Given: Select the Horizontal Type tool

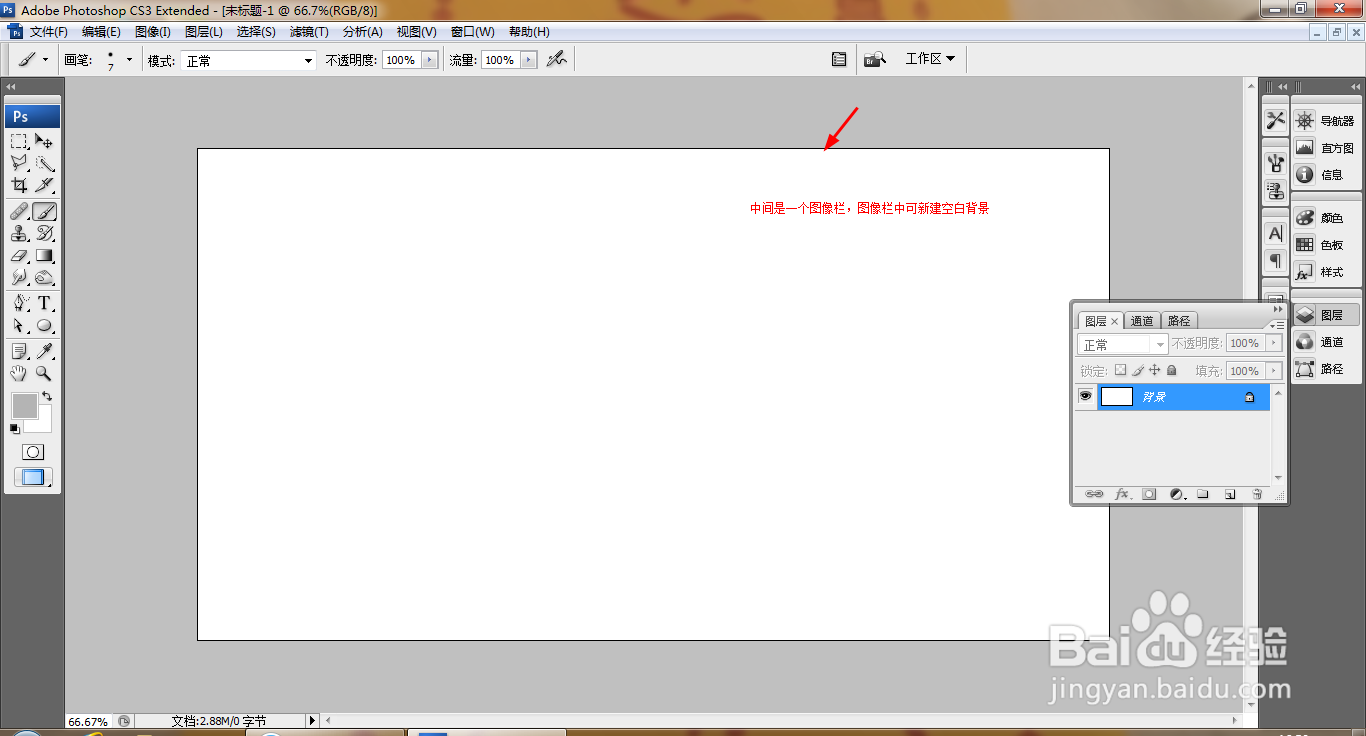Looking at the screenshot, I should pos(44,304).
